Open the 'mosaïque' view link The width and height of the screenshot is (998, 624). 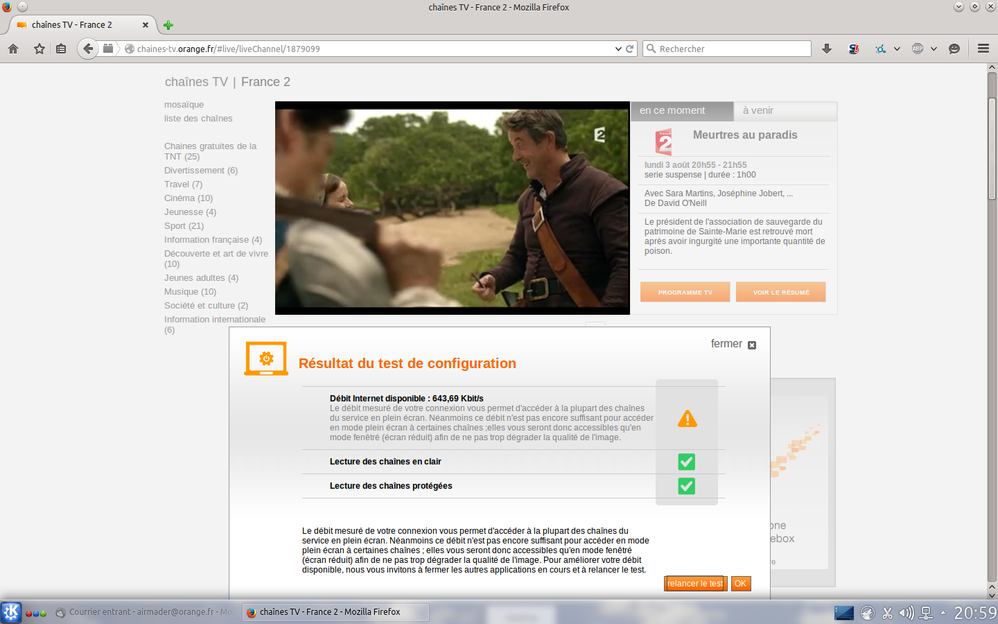pos(184,104)
